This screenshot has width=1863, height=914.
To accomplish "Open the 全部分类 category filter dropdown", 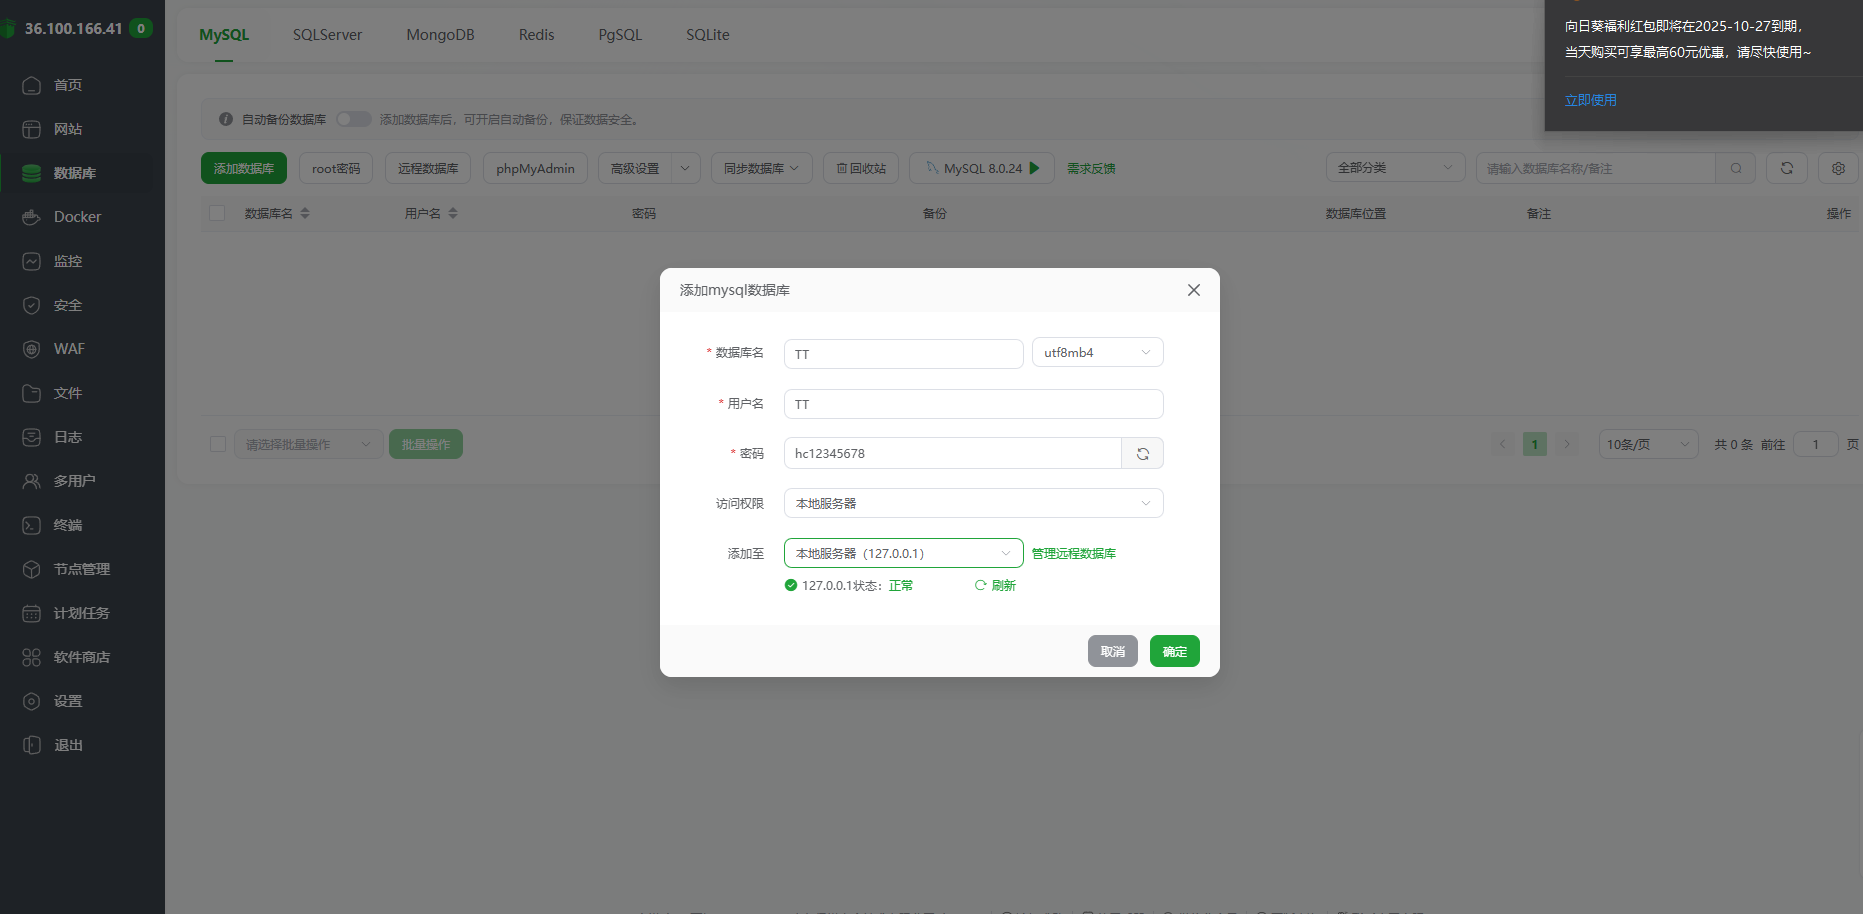I will click(x=1394, y=167).
